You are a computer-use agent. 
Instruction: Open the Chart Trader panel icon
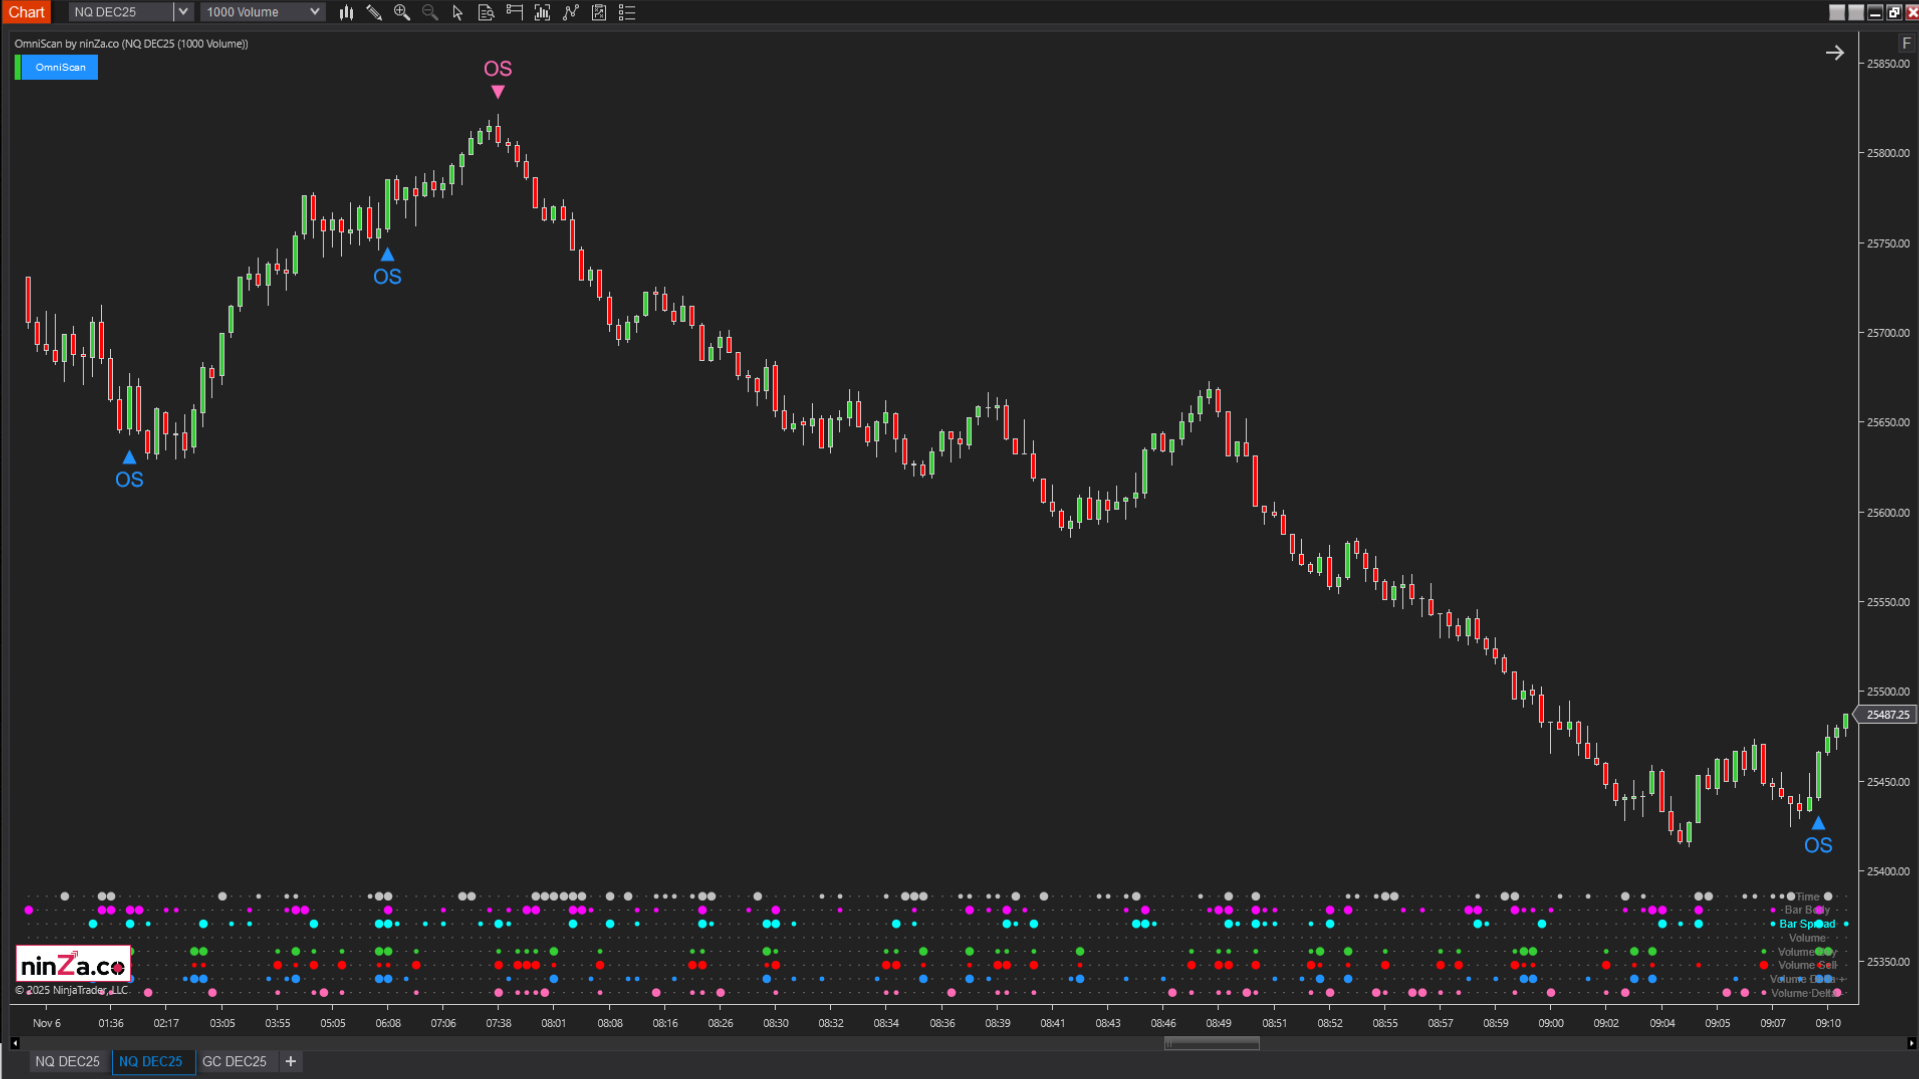[x=514, y=12]
